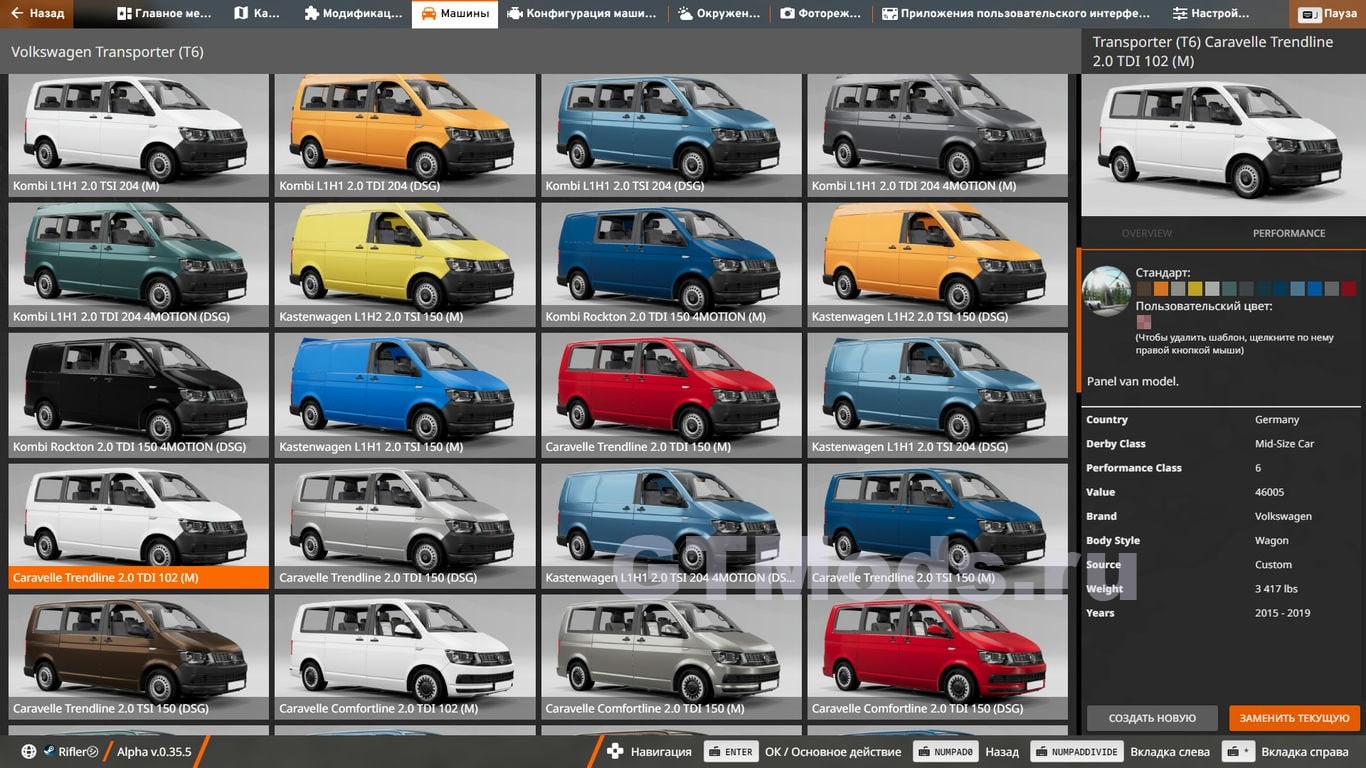This screenshot has height=768, width=1366.
Task: Choose yellow Kastenwagen L1H2 2.0 TSI 150 (M)
Action: (x=405, y=265)
